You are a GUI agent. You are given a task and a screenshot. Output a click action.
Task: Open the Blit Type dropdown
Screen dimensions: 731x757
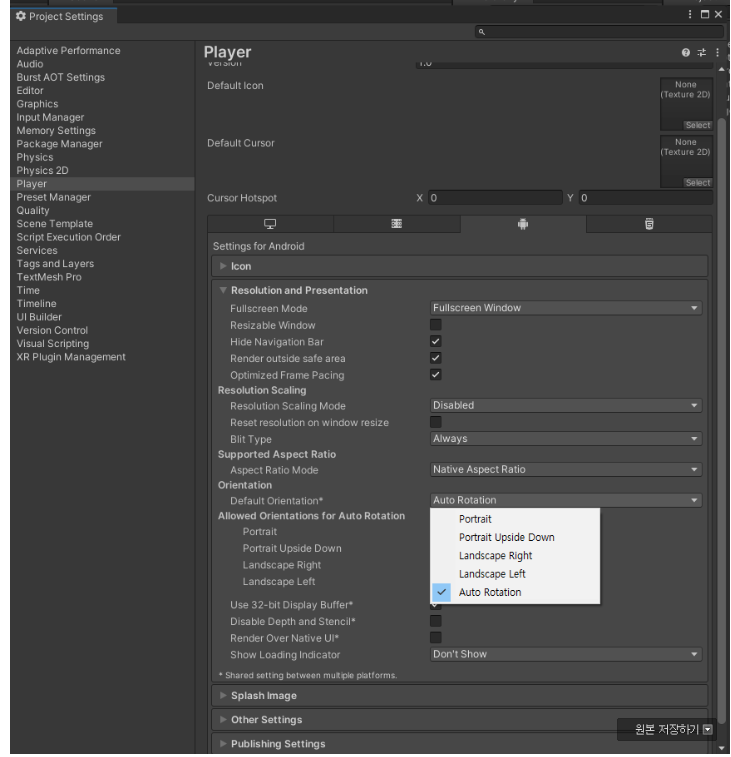[x=566, y=439]
